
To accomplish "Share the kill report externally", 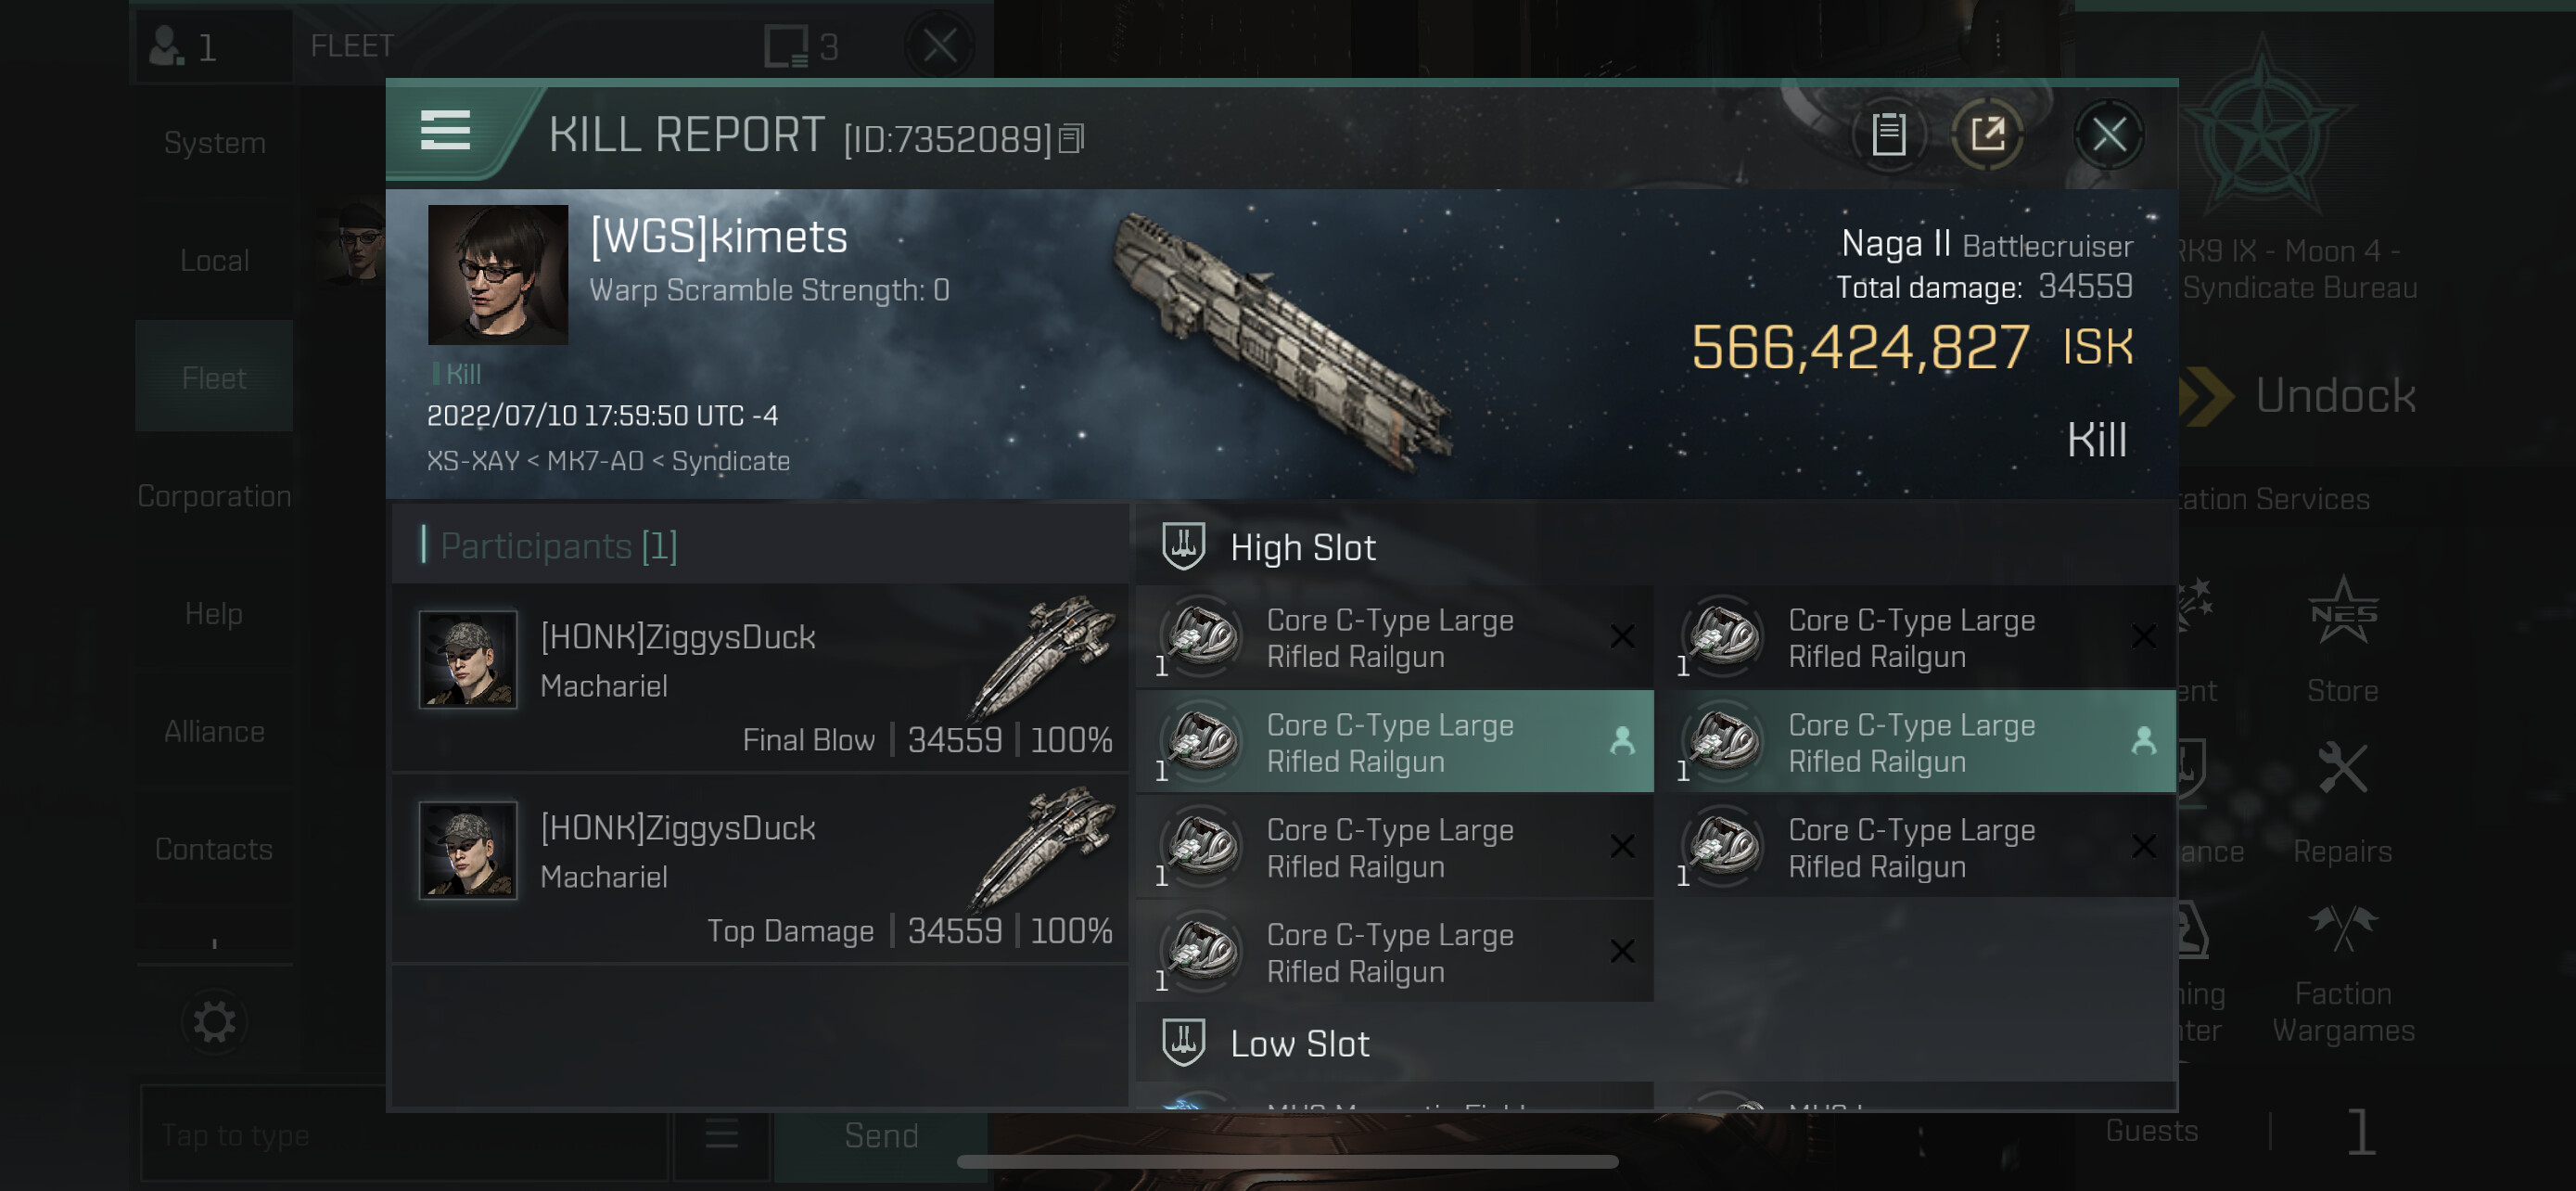I will (1987, 135).
